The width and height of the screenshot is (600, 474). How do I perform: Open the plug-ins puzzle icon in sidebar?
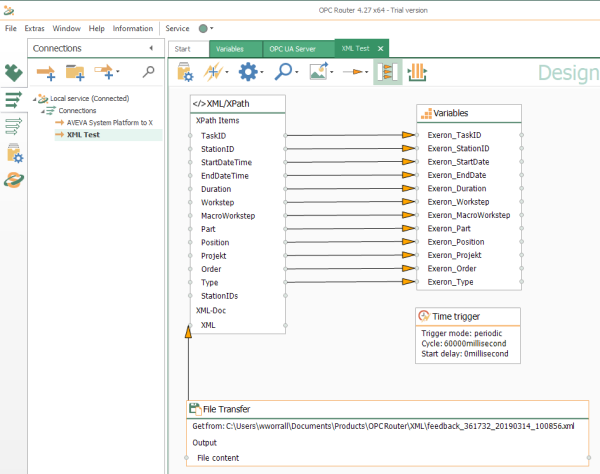(13, 72)
